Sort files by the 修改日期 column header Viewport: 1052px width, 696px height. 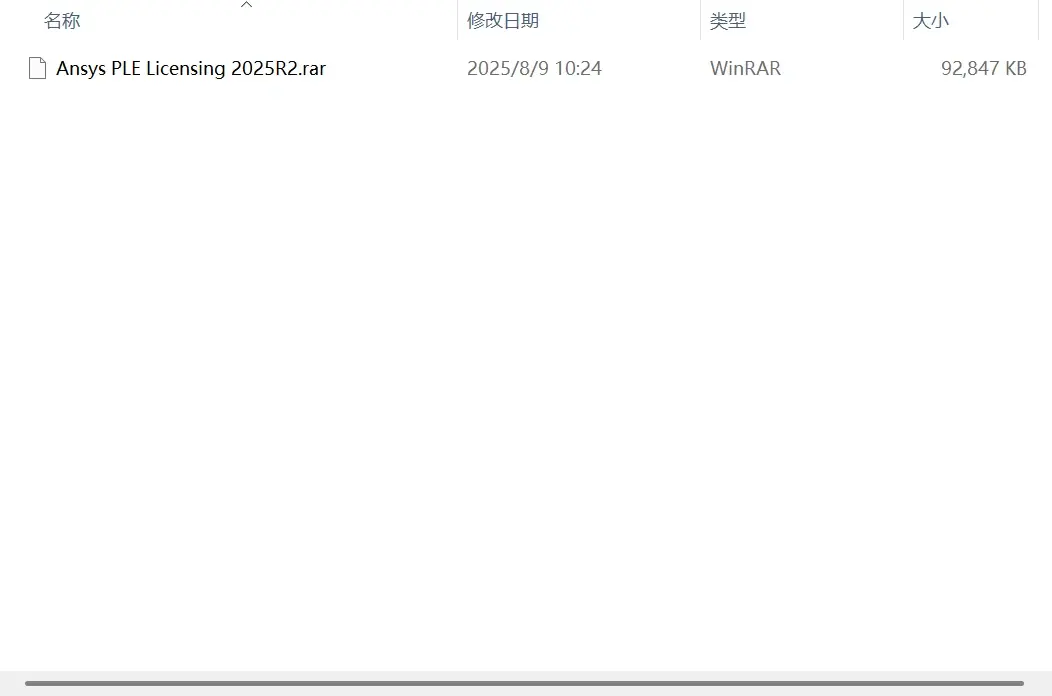(x=503, y=21)
